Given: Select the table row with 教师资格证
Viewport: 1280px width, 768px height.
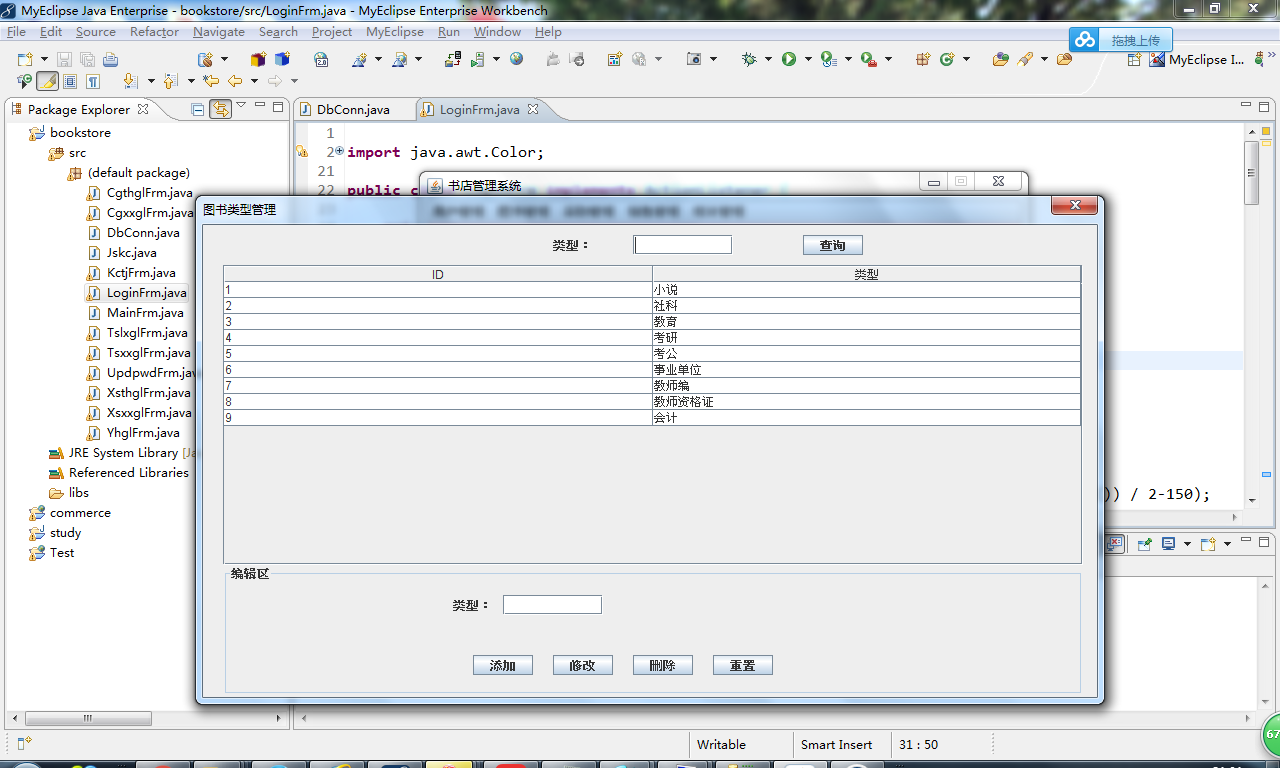Looking at the screenshot, I should [x=652, y=402].
